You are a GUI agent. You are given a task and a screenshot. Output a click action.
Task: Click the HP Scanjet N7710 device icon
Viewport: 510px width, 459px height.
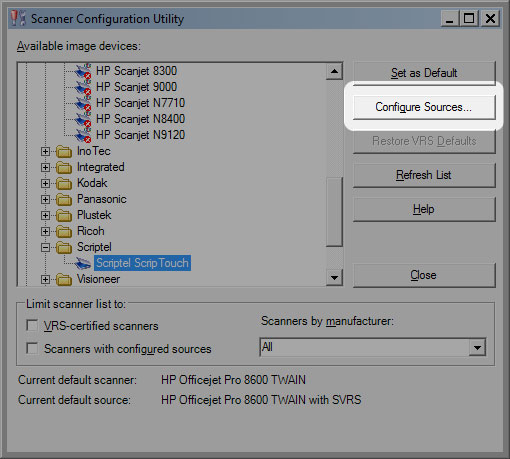[x=83, y=103]
